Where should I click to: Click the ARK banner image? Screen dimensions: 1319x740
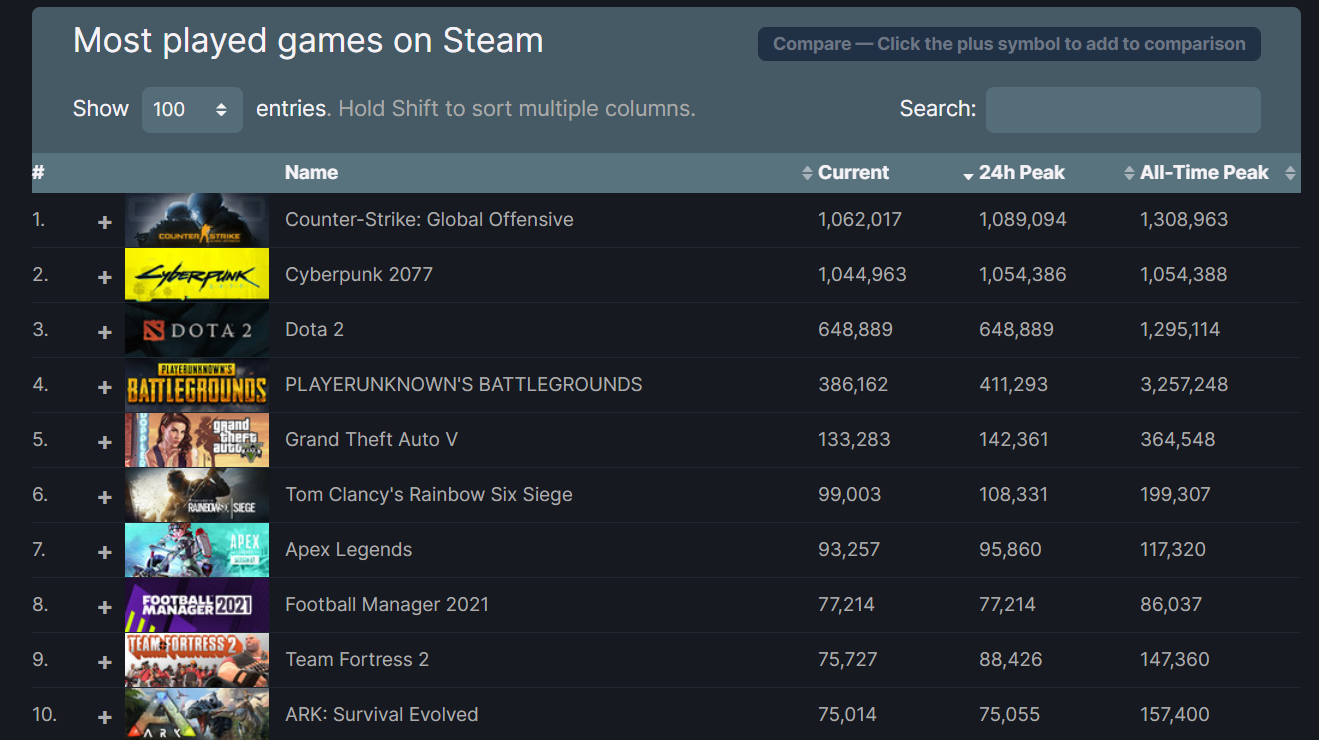(x=197, y=714)
